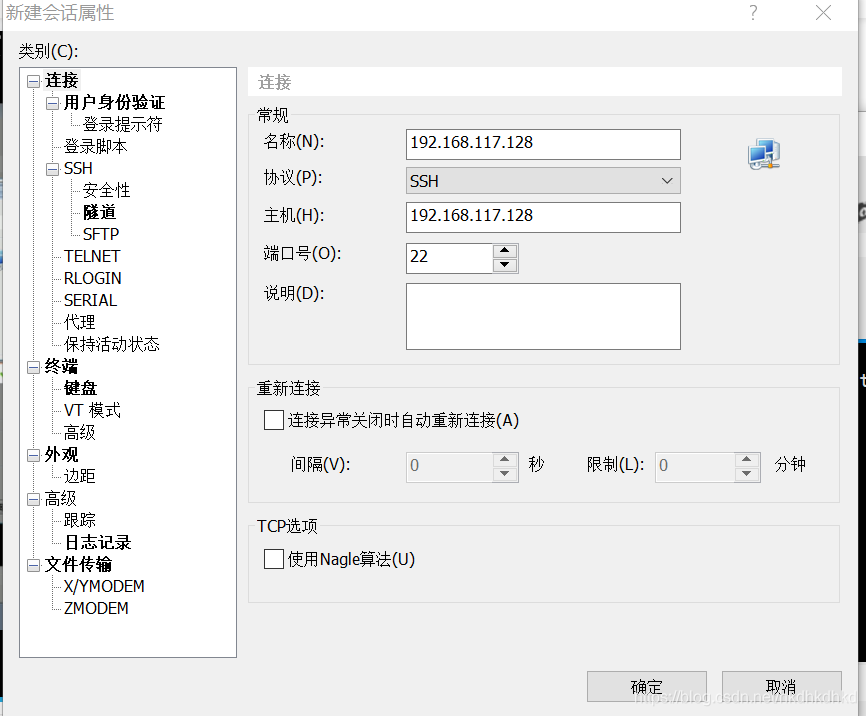Screen dimensions: 866x716
Task: Select SSH in the category tree
Action: coord(78,169)
